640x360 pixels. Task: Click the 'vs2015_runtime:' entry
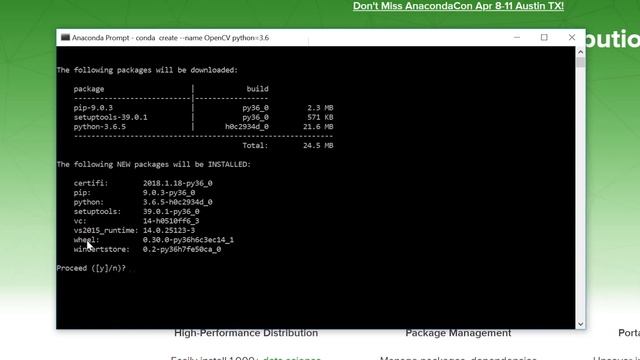pos(106,231)
